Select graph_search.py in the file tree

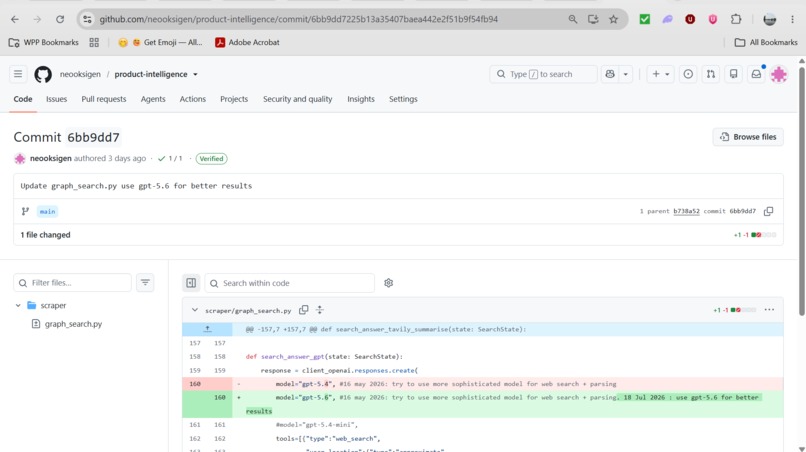pyautogui.click(x=73, y=324)
